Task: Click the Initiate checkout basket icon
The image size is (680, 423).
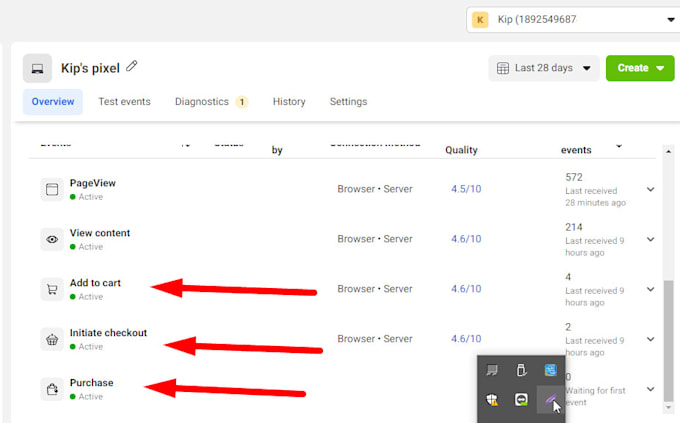Action: point(52,339)
